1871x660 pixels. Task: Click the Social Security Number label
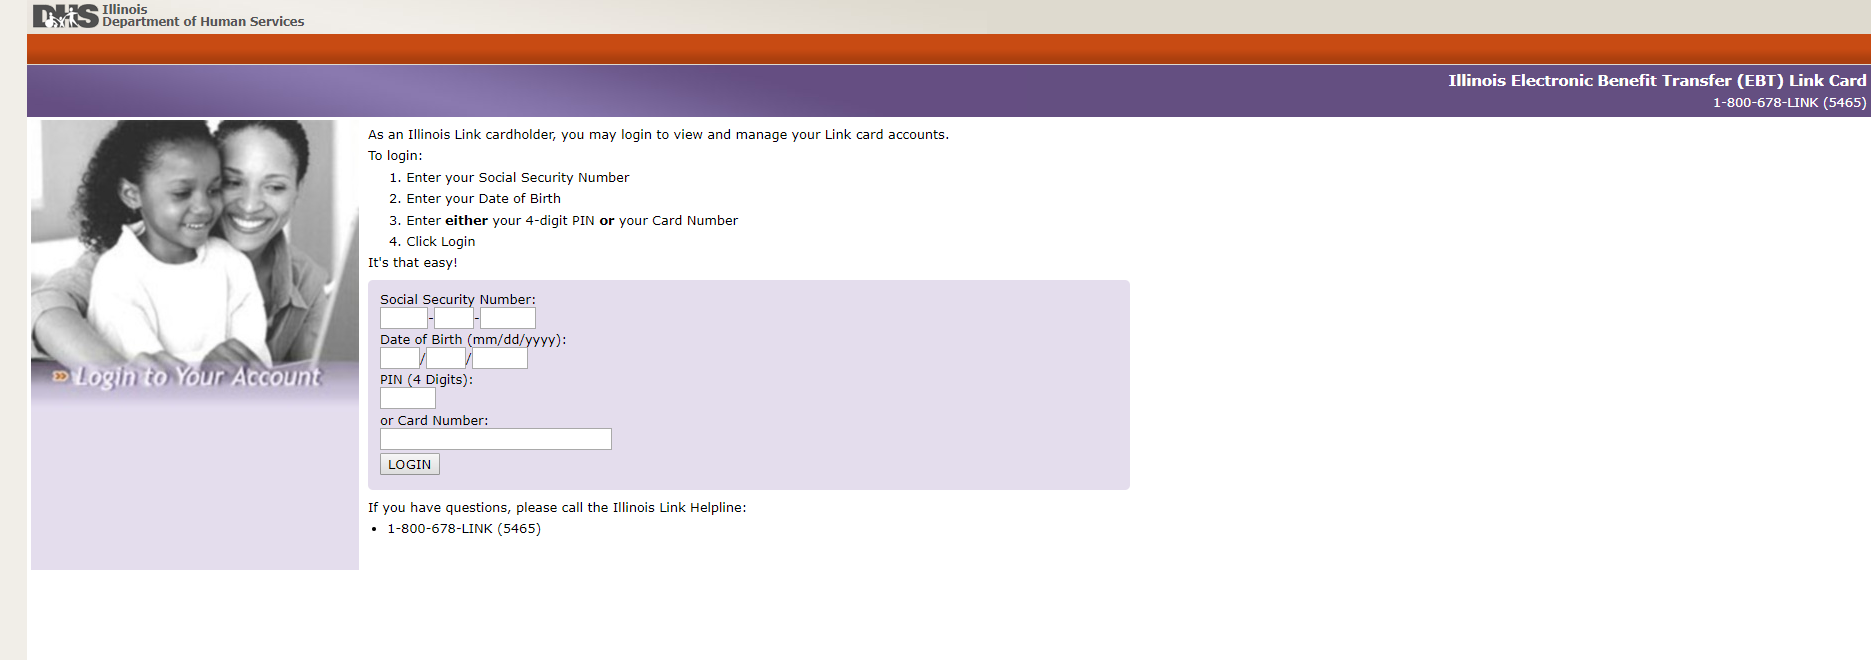[x=457, y=299]
